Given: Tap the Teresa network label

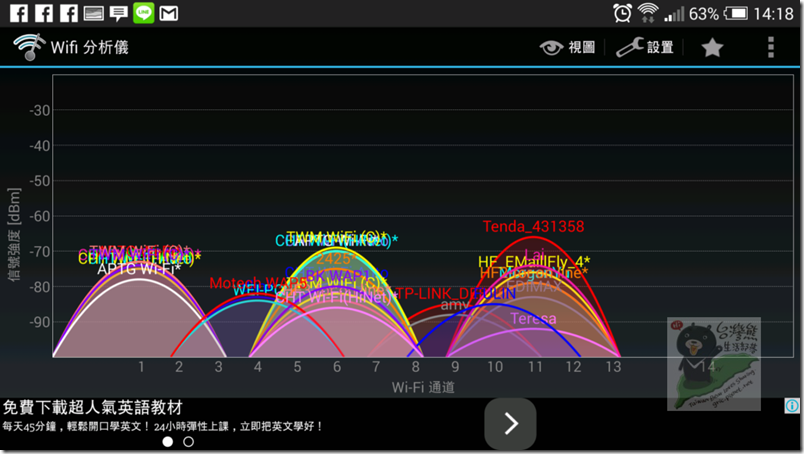Looking at the screenshot, I should tap(533, 319).
